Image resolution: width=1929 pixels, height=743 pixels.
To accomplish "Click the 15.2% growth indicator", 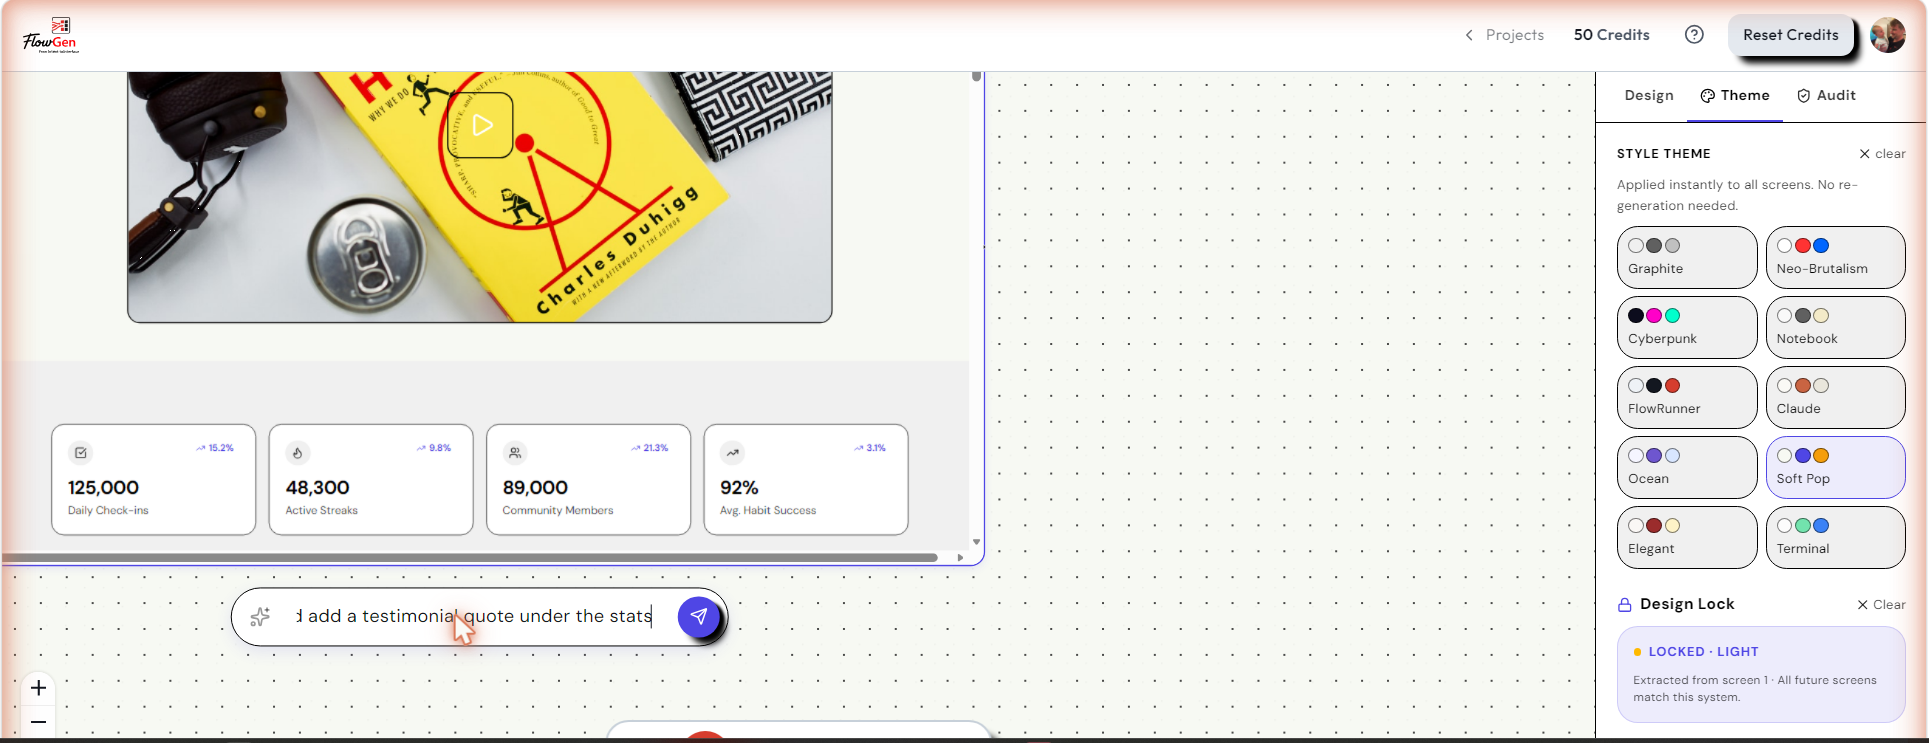I will click(215, 448).
